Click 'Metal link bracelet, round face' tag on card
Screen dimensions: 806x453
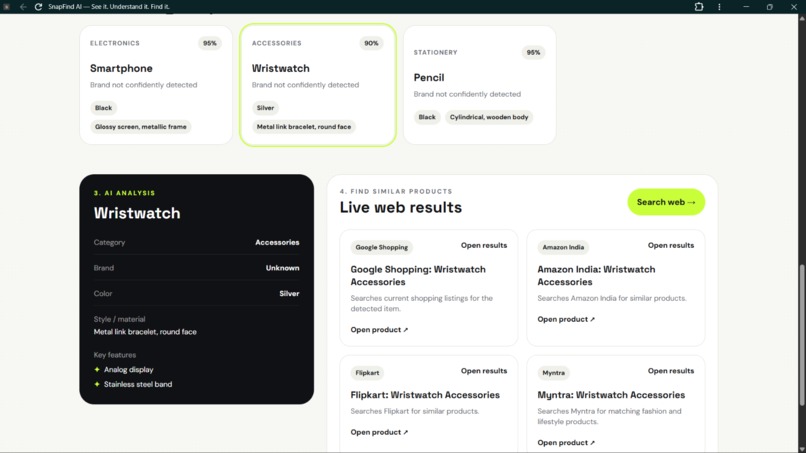pos(304,127)
